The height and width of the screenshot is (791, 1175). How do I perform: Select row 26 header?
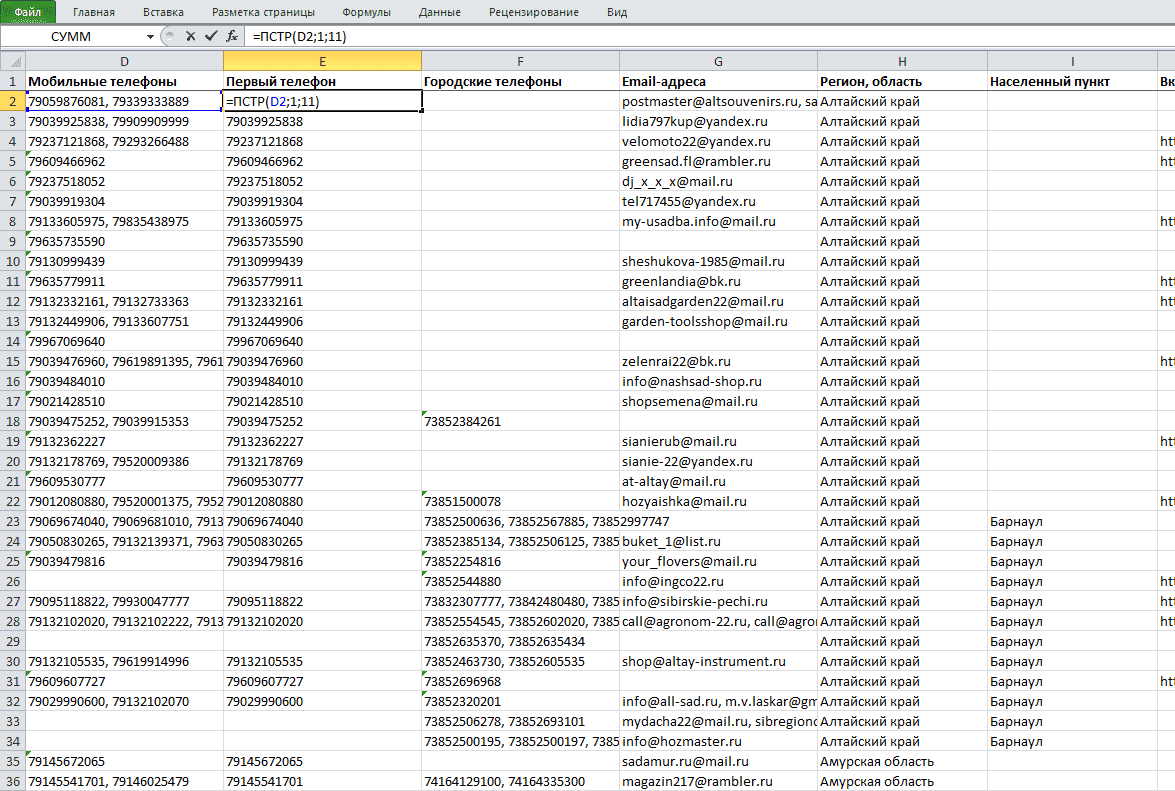tap(13, 581)
